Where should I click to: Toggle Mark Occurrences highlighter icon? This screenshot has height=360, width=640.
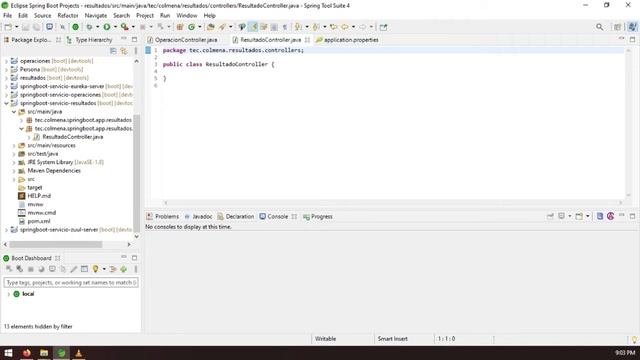click(253, 27)
